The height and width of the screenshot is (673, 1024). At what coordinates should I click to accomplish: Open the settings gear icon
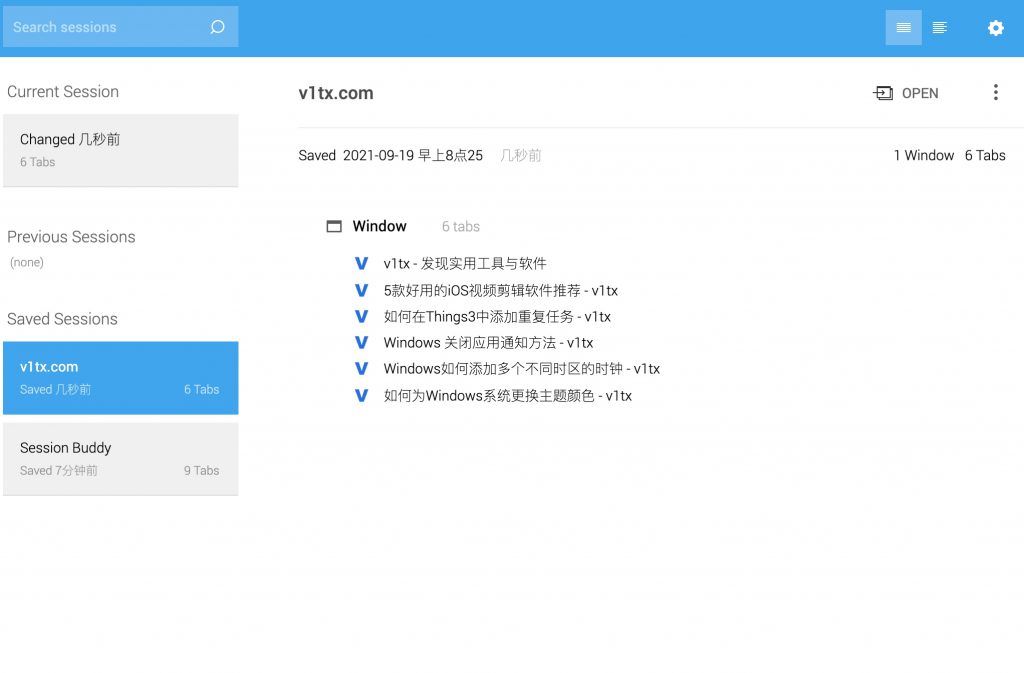tap(995, 28)
